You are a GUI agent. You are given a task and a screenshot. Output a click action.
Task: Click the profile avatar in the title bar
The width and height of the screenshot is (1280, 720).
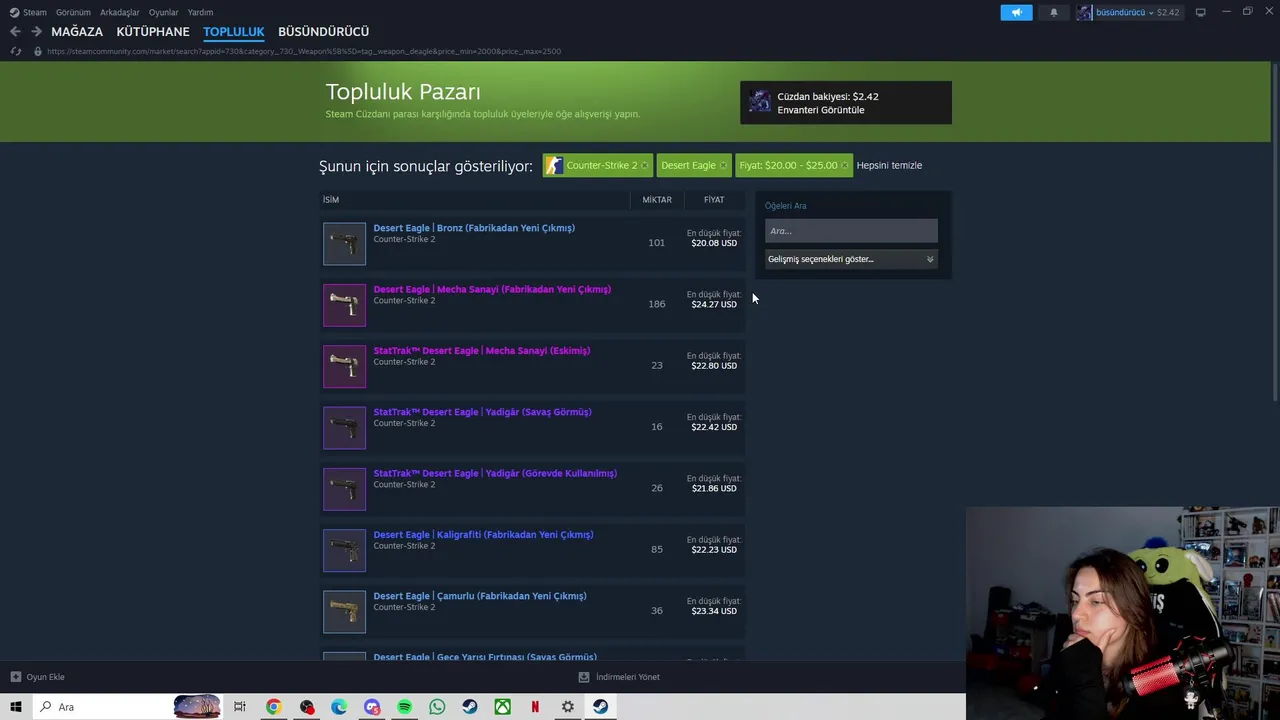pos(1084,12)
